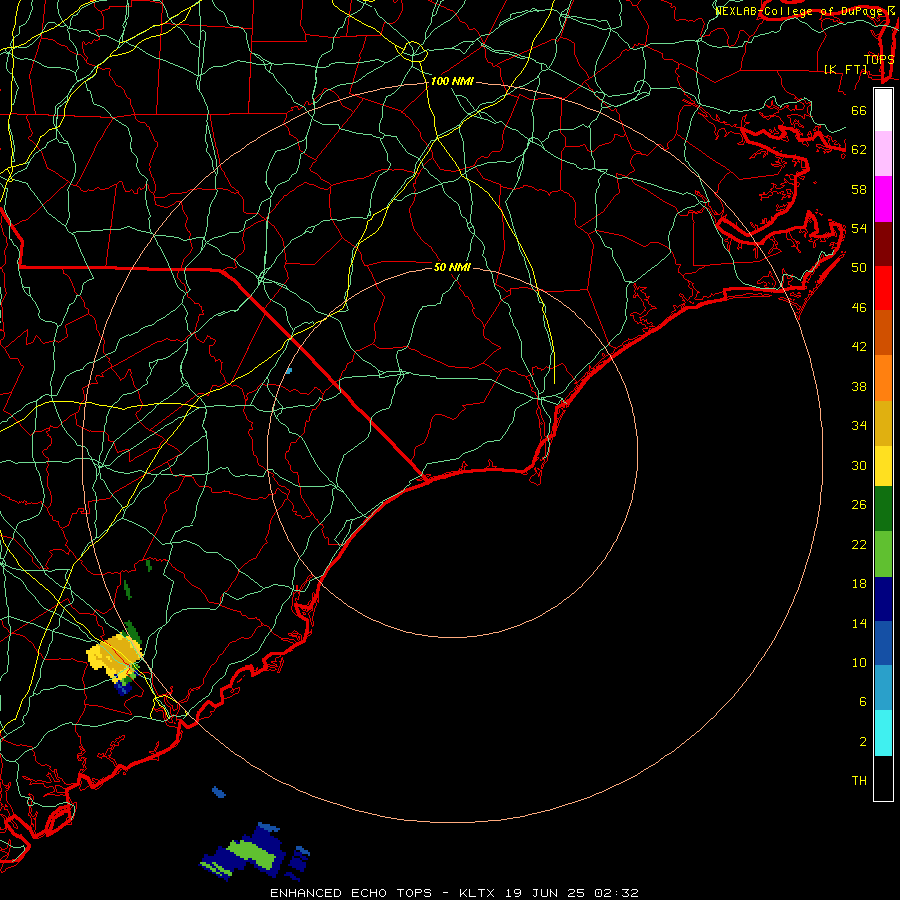900x900 pixels.
Task: Click the legend value 2
Action: (862, 742)
